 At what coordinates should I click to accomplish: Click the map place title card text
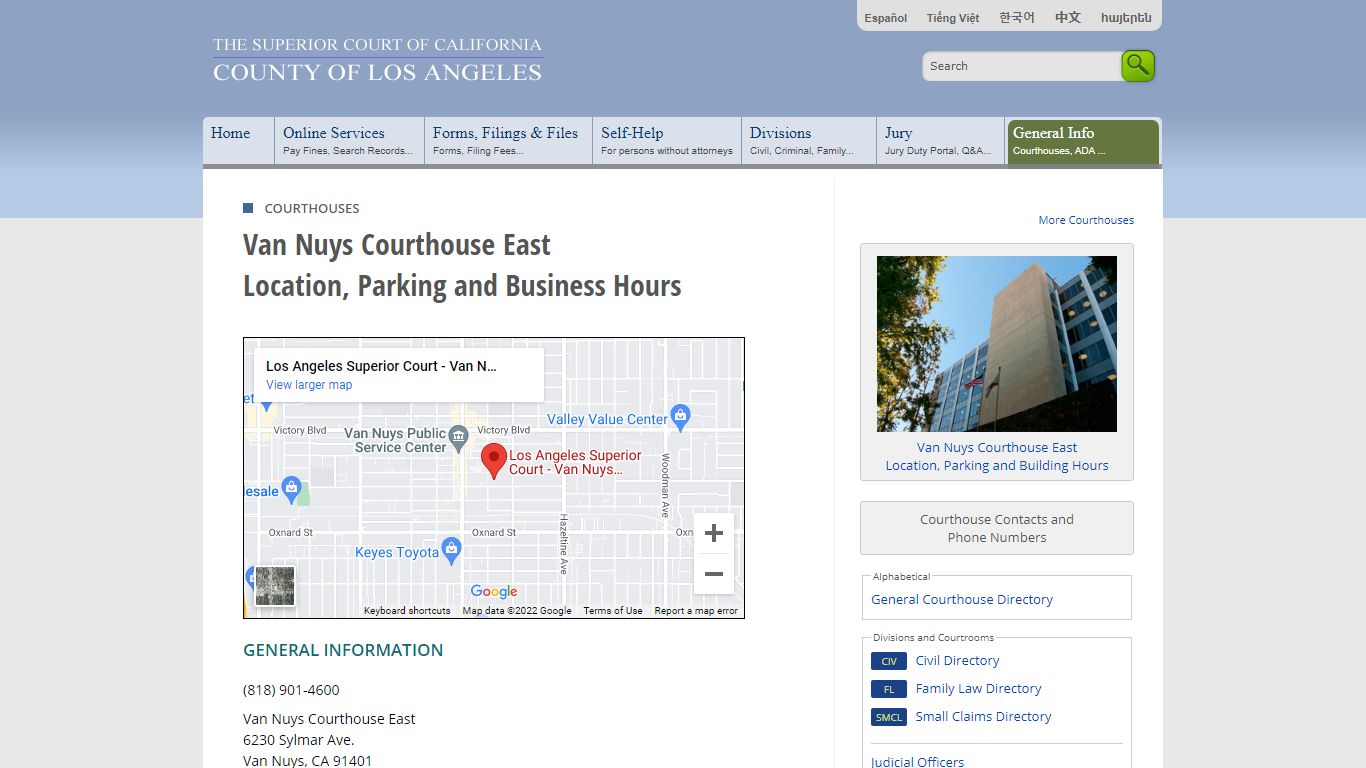pos(381,366)
